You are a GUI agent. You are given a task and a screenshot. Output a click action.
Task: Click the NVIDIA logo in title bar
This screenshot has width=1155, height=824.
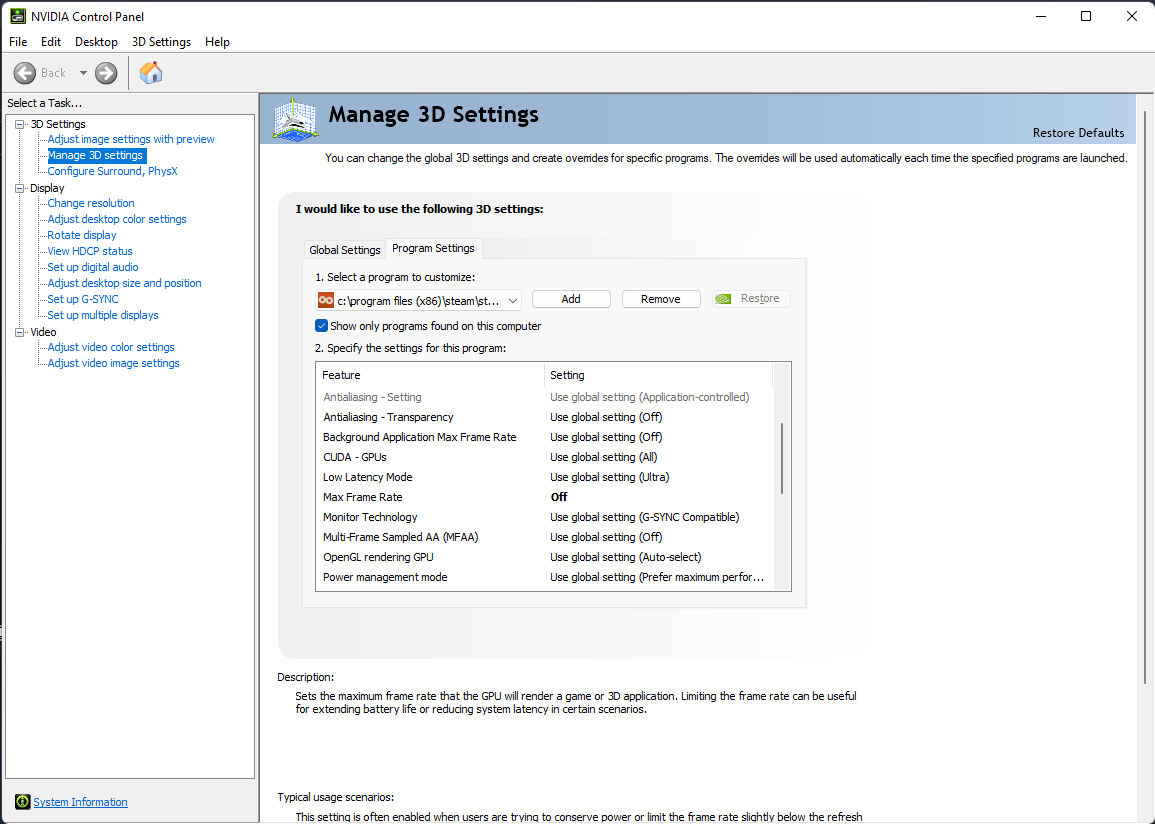point(18,16)
